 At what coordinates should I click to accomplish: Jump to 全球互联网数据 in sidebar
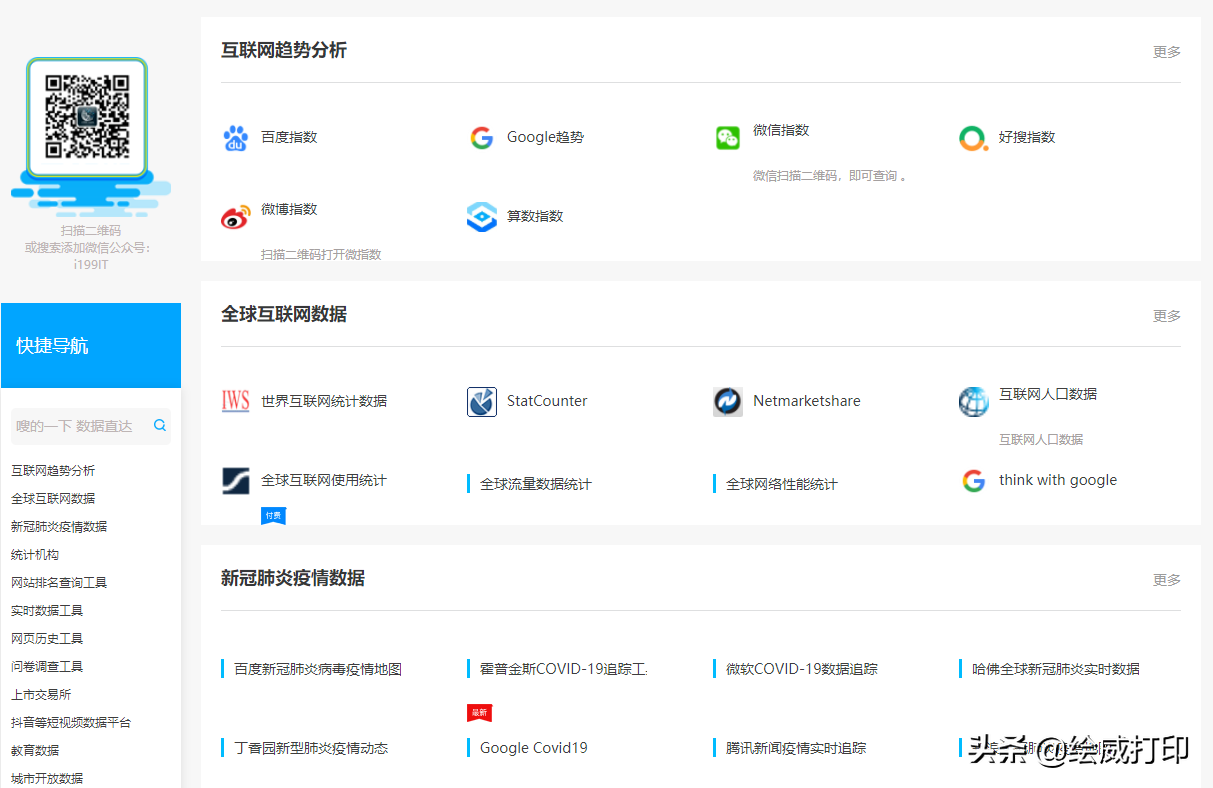pyautogui.click(x=53, y=499)
